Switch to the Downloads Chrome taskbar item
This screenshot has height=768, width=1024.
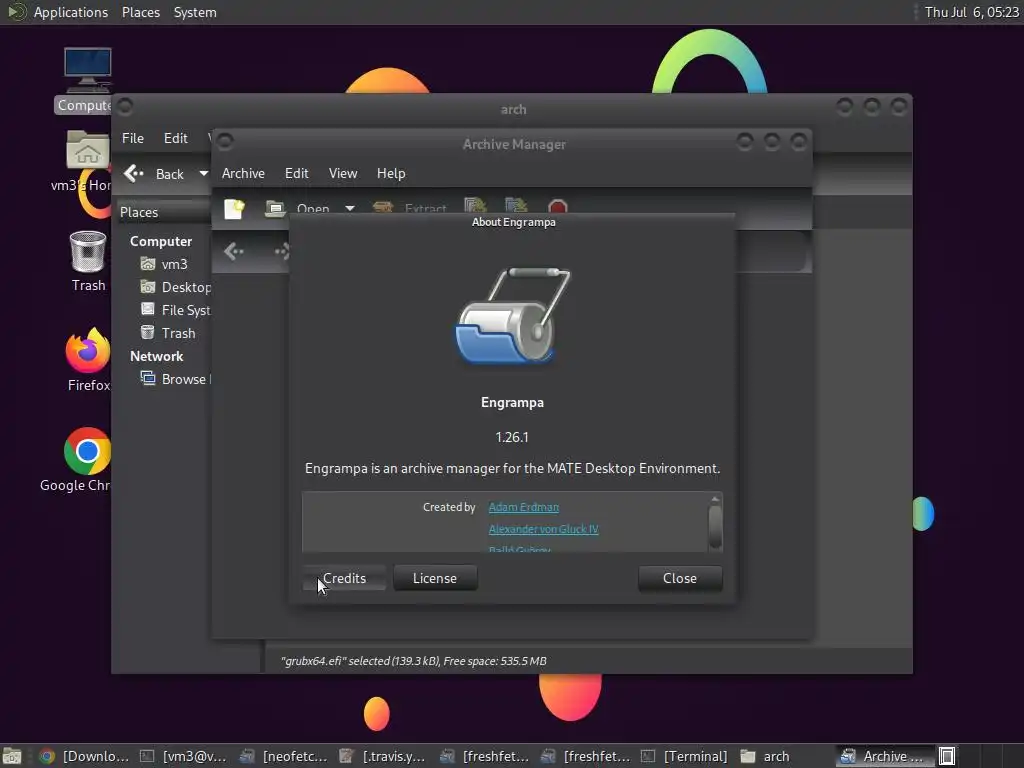(84, 756)
